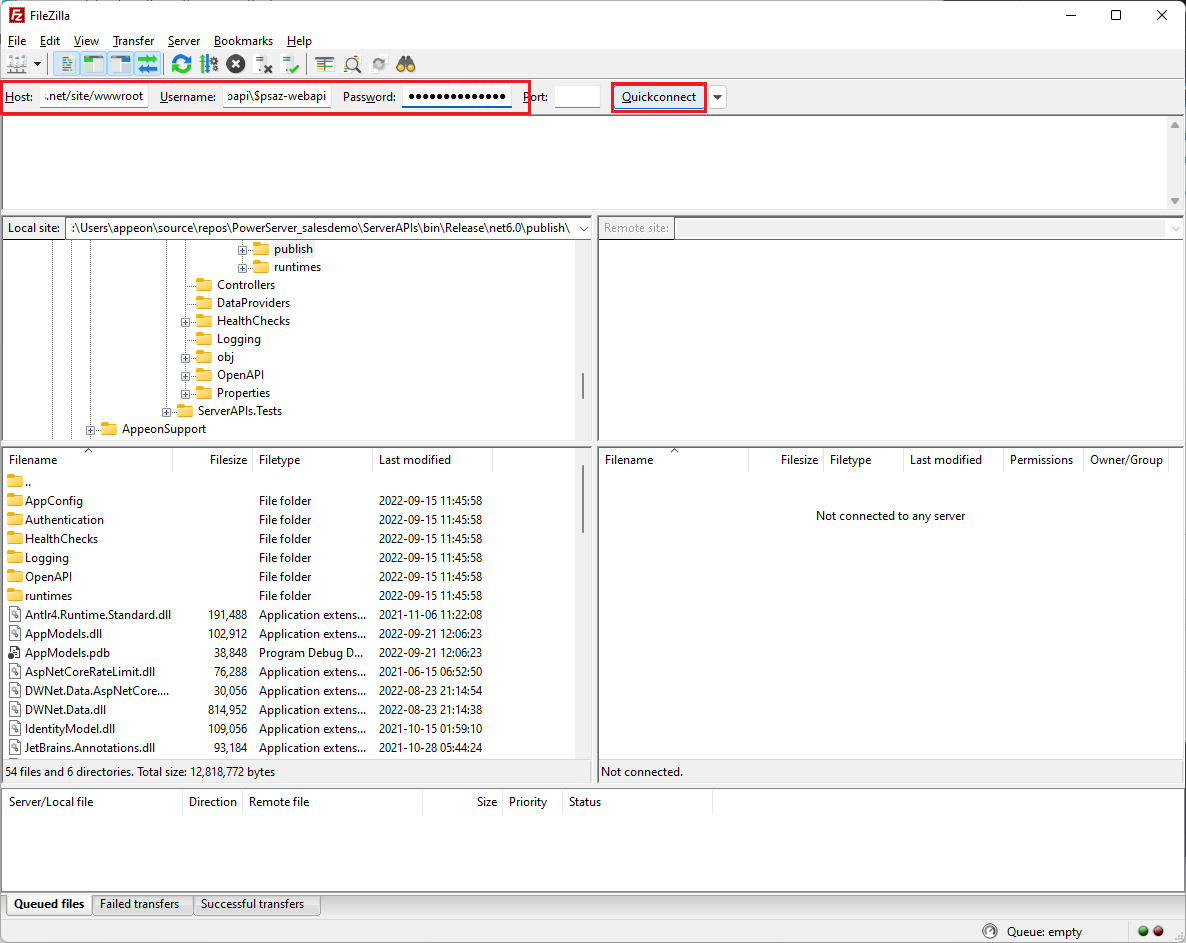The image size is (1186, 943).
Task: Refresh the file and folder lists
Action: [181, 63]
